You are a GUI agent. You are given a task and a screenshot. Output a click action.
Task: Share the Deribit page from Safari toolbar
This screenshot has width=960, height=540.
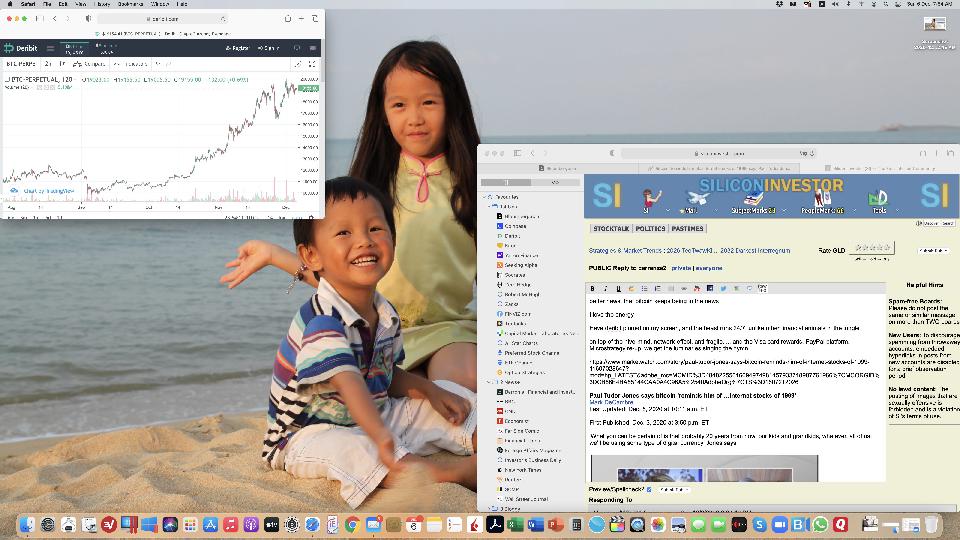pos(288,19)
